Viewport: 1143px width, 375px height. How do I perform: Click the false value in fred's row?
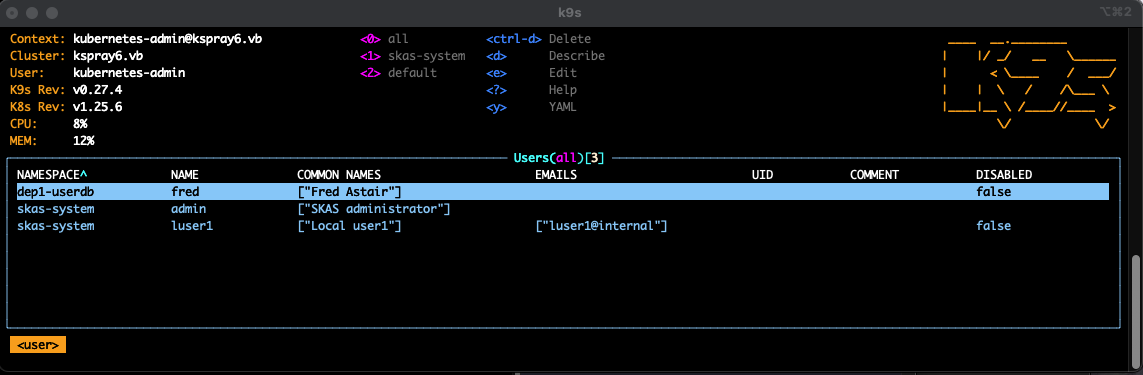(x=994, y=192)
